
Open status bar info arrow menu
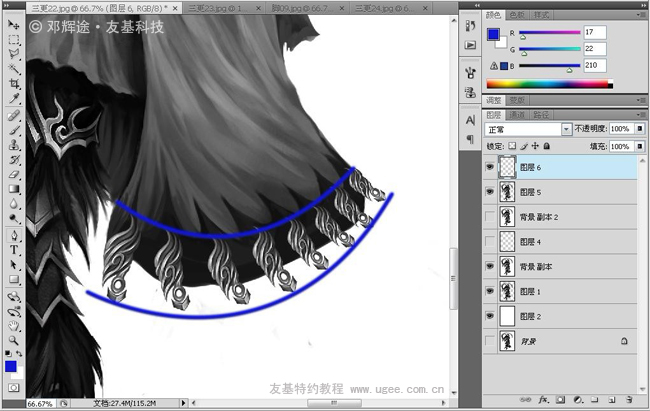tap(183, 403)
